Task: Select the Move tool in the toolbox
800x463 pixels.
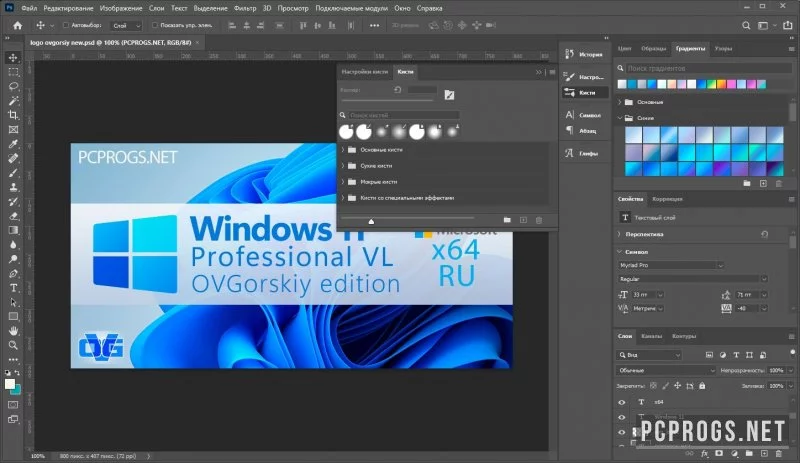Action: tap(13, 57)
